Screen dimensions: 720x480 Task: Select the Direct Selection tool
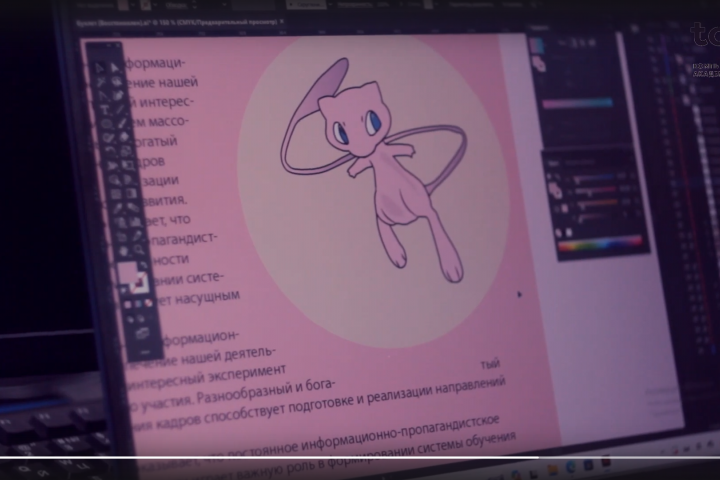(114, 68)
